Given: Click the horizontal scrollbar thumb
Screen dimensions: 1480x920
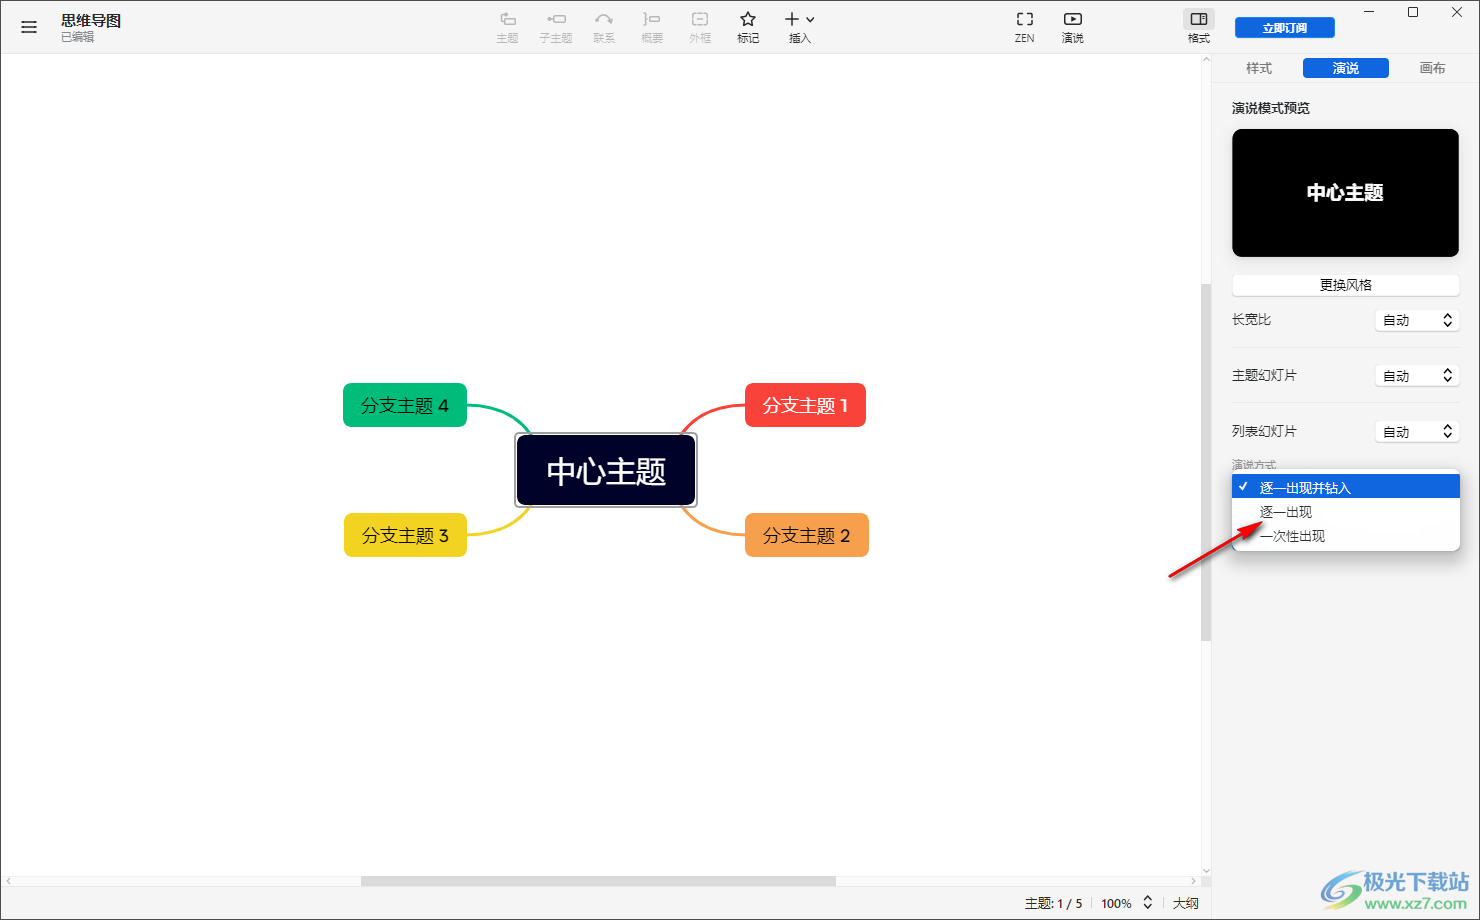Looking at the screenshot, I should (598, 881).
